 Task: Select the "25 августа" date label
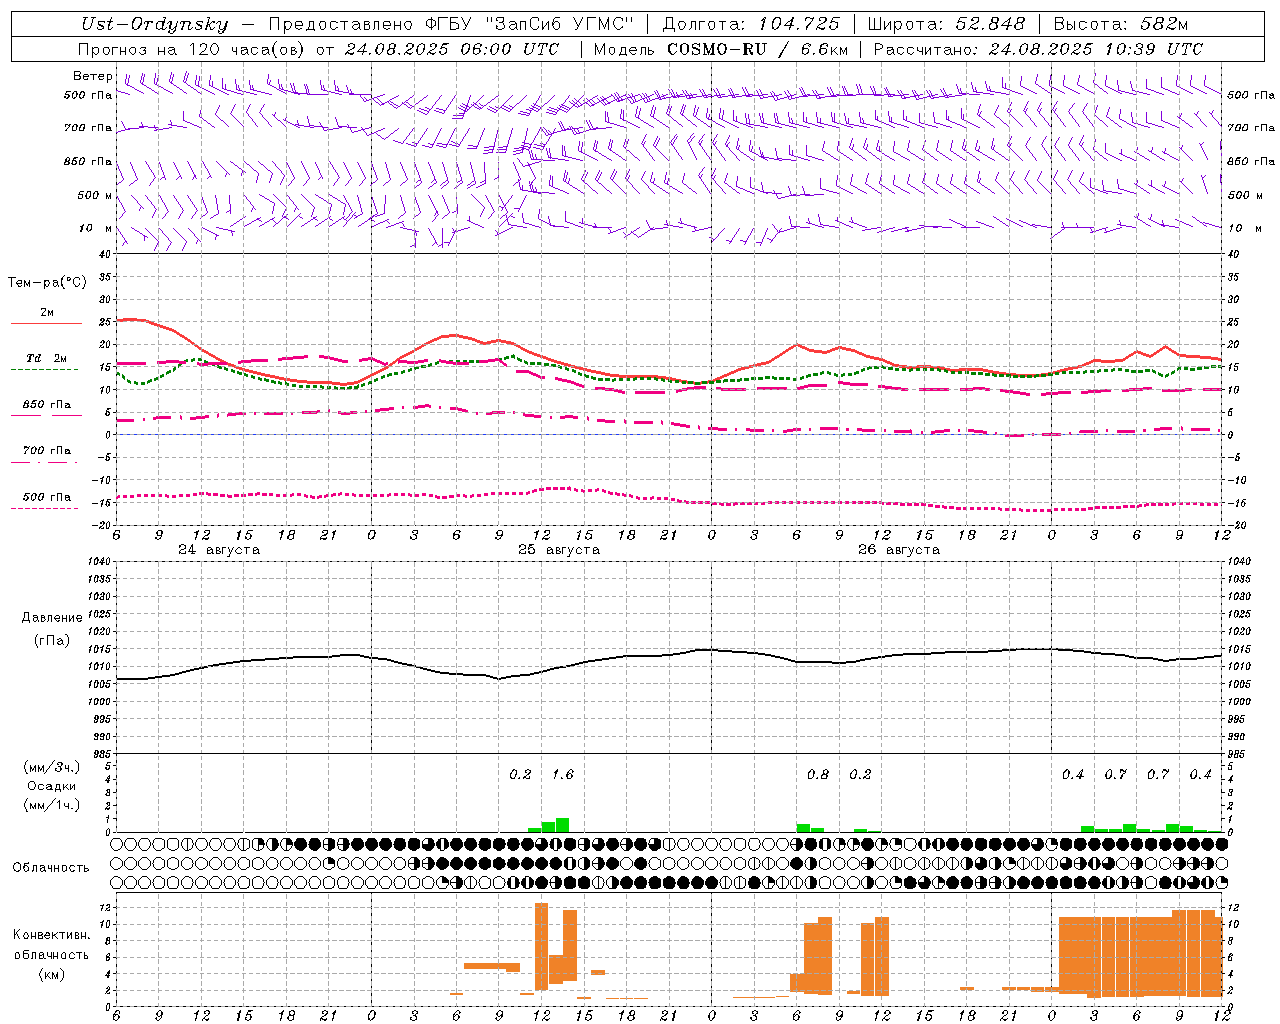click(x=559, y=550)
